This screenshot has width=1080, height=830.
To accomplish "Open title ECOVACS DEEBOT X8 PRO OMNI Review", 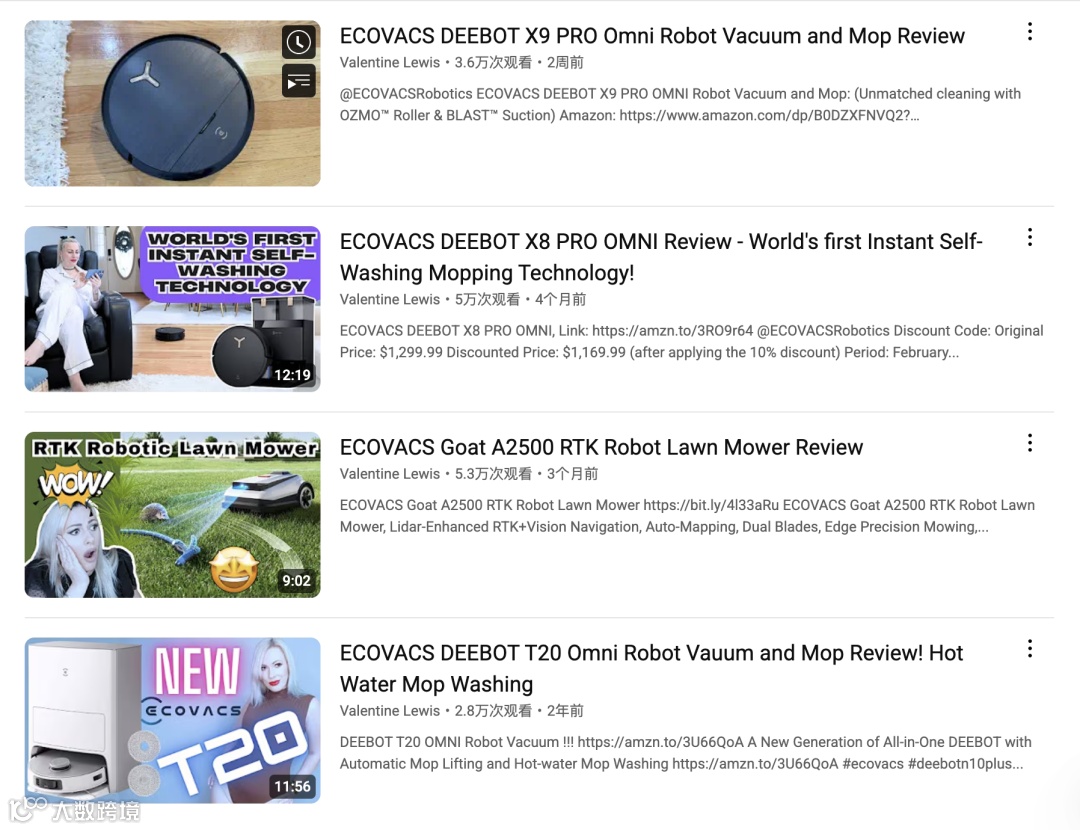I will point(661,257).
